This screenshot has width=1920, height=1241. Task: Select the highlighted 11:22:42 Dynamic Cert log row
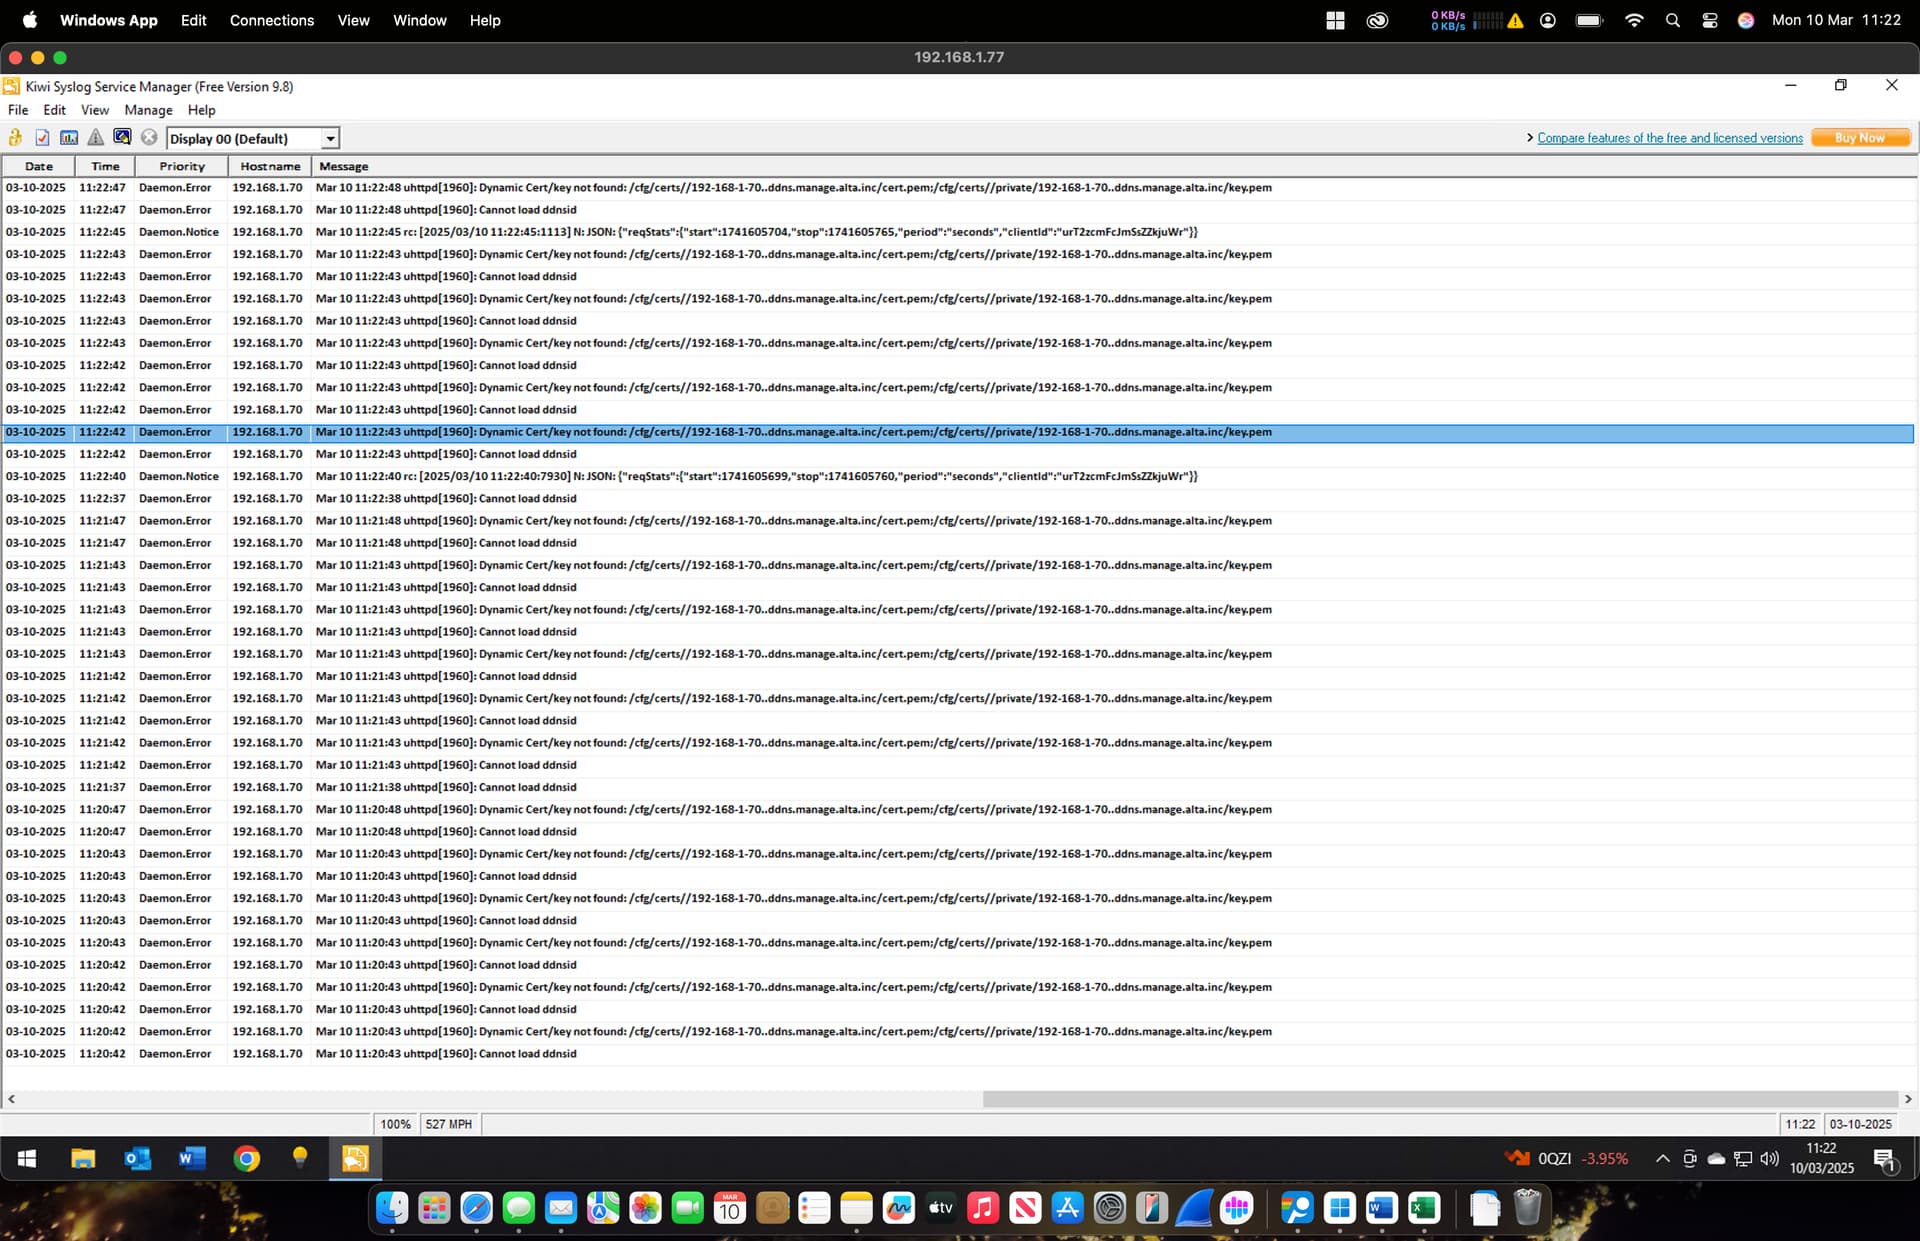(958, 432)
